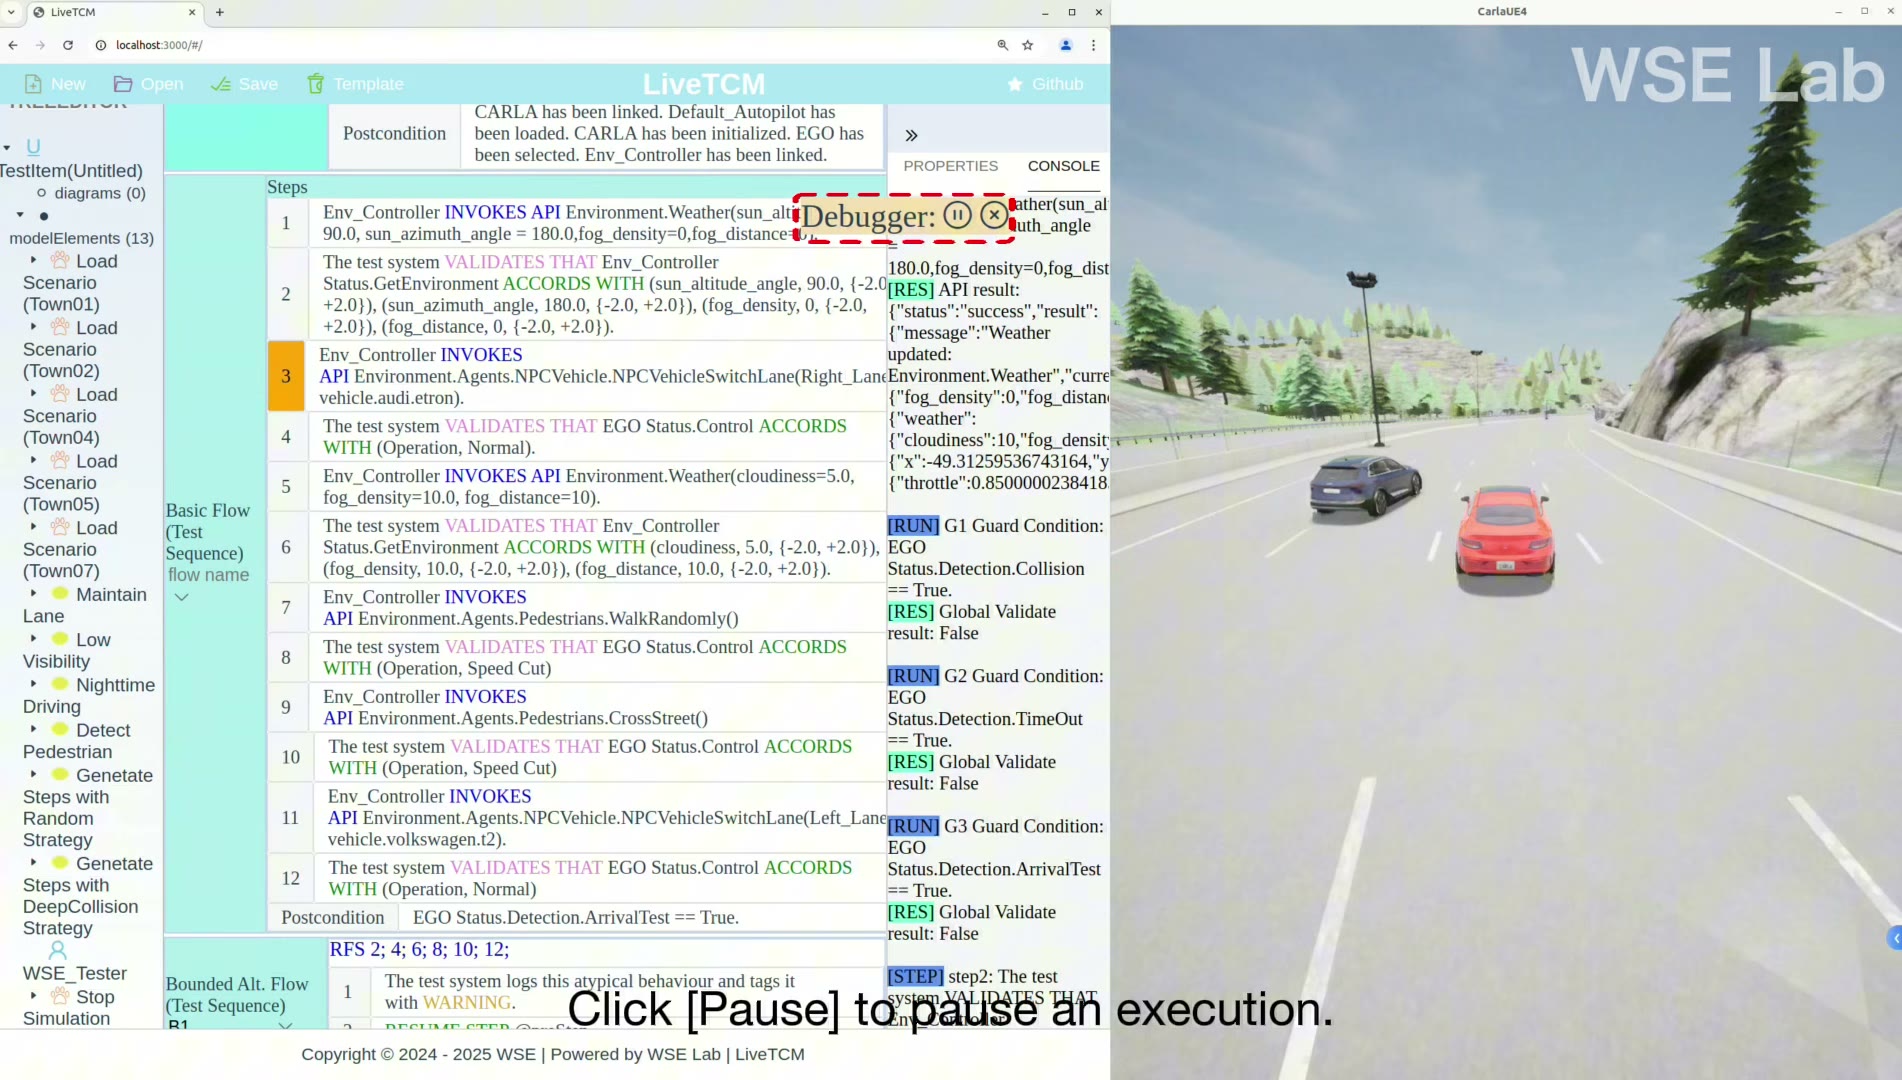
Task: Click the browser back arrow
Action: [x=13, y=45]
